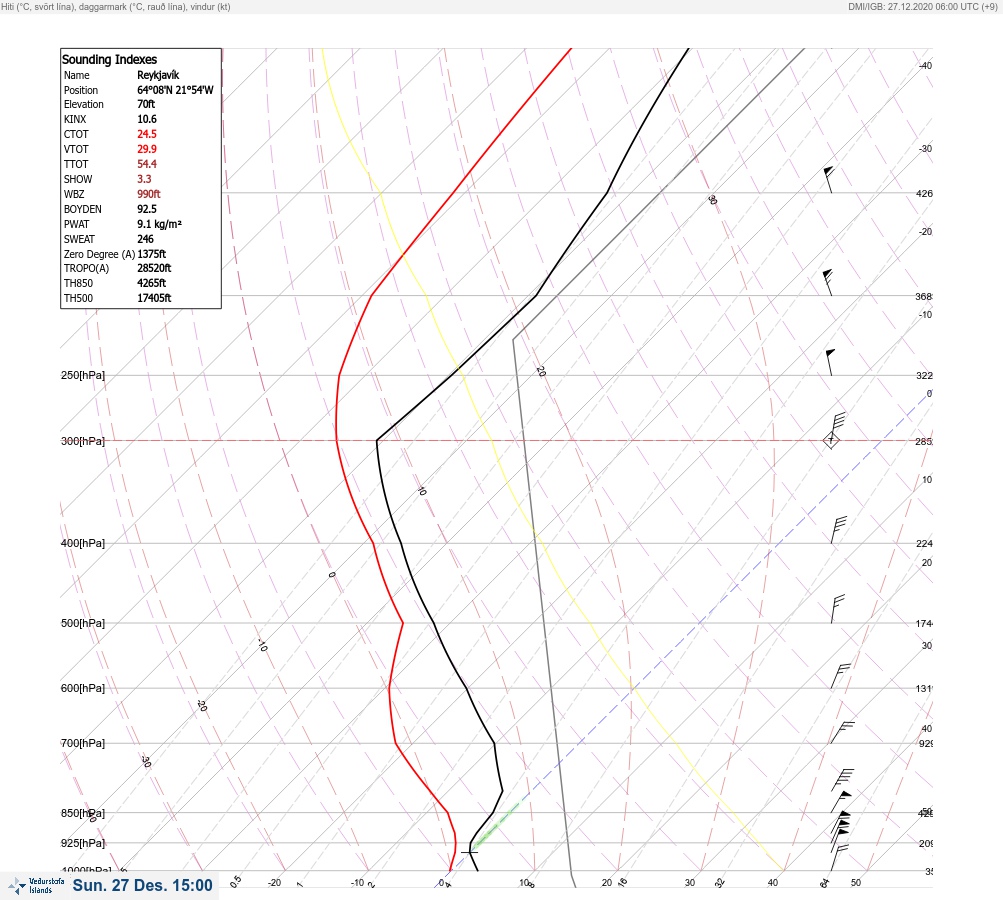The width and height of the screenshot is (1003, 900).
Task: Click the TH850 value 4265ft
Action: pos(152,283)
